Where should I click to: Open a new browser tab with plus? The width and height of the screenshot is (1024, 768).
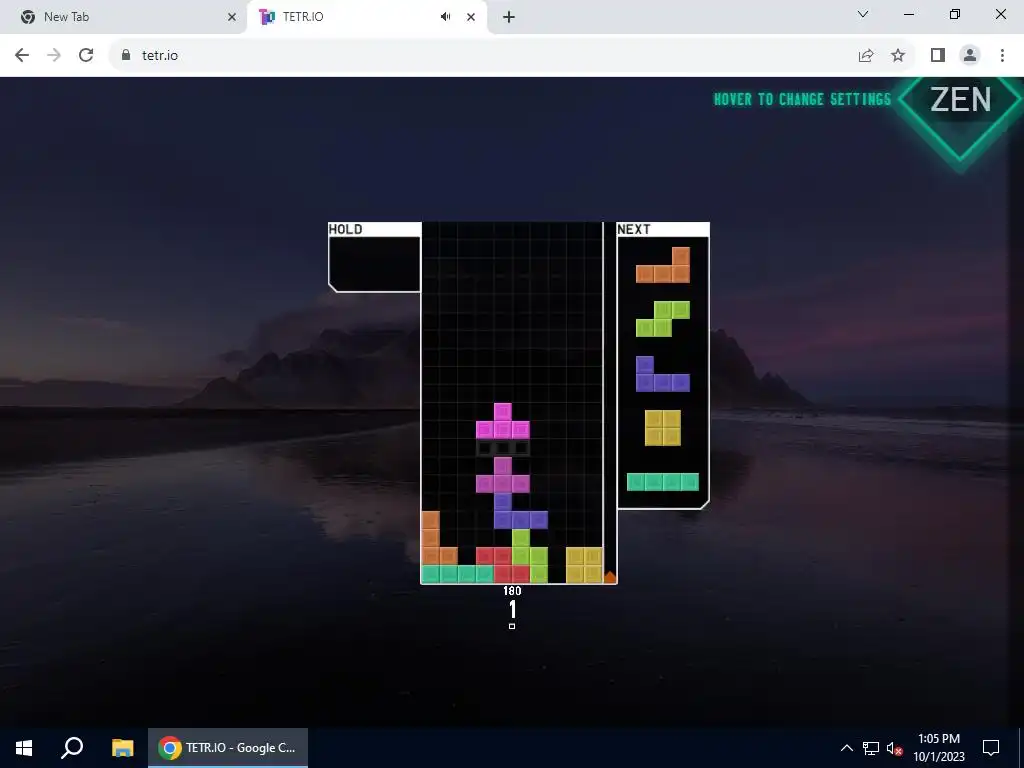[x=509, y=17]
